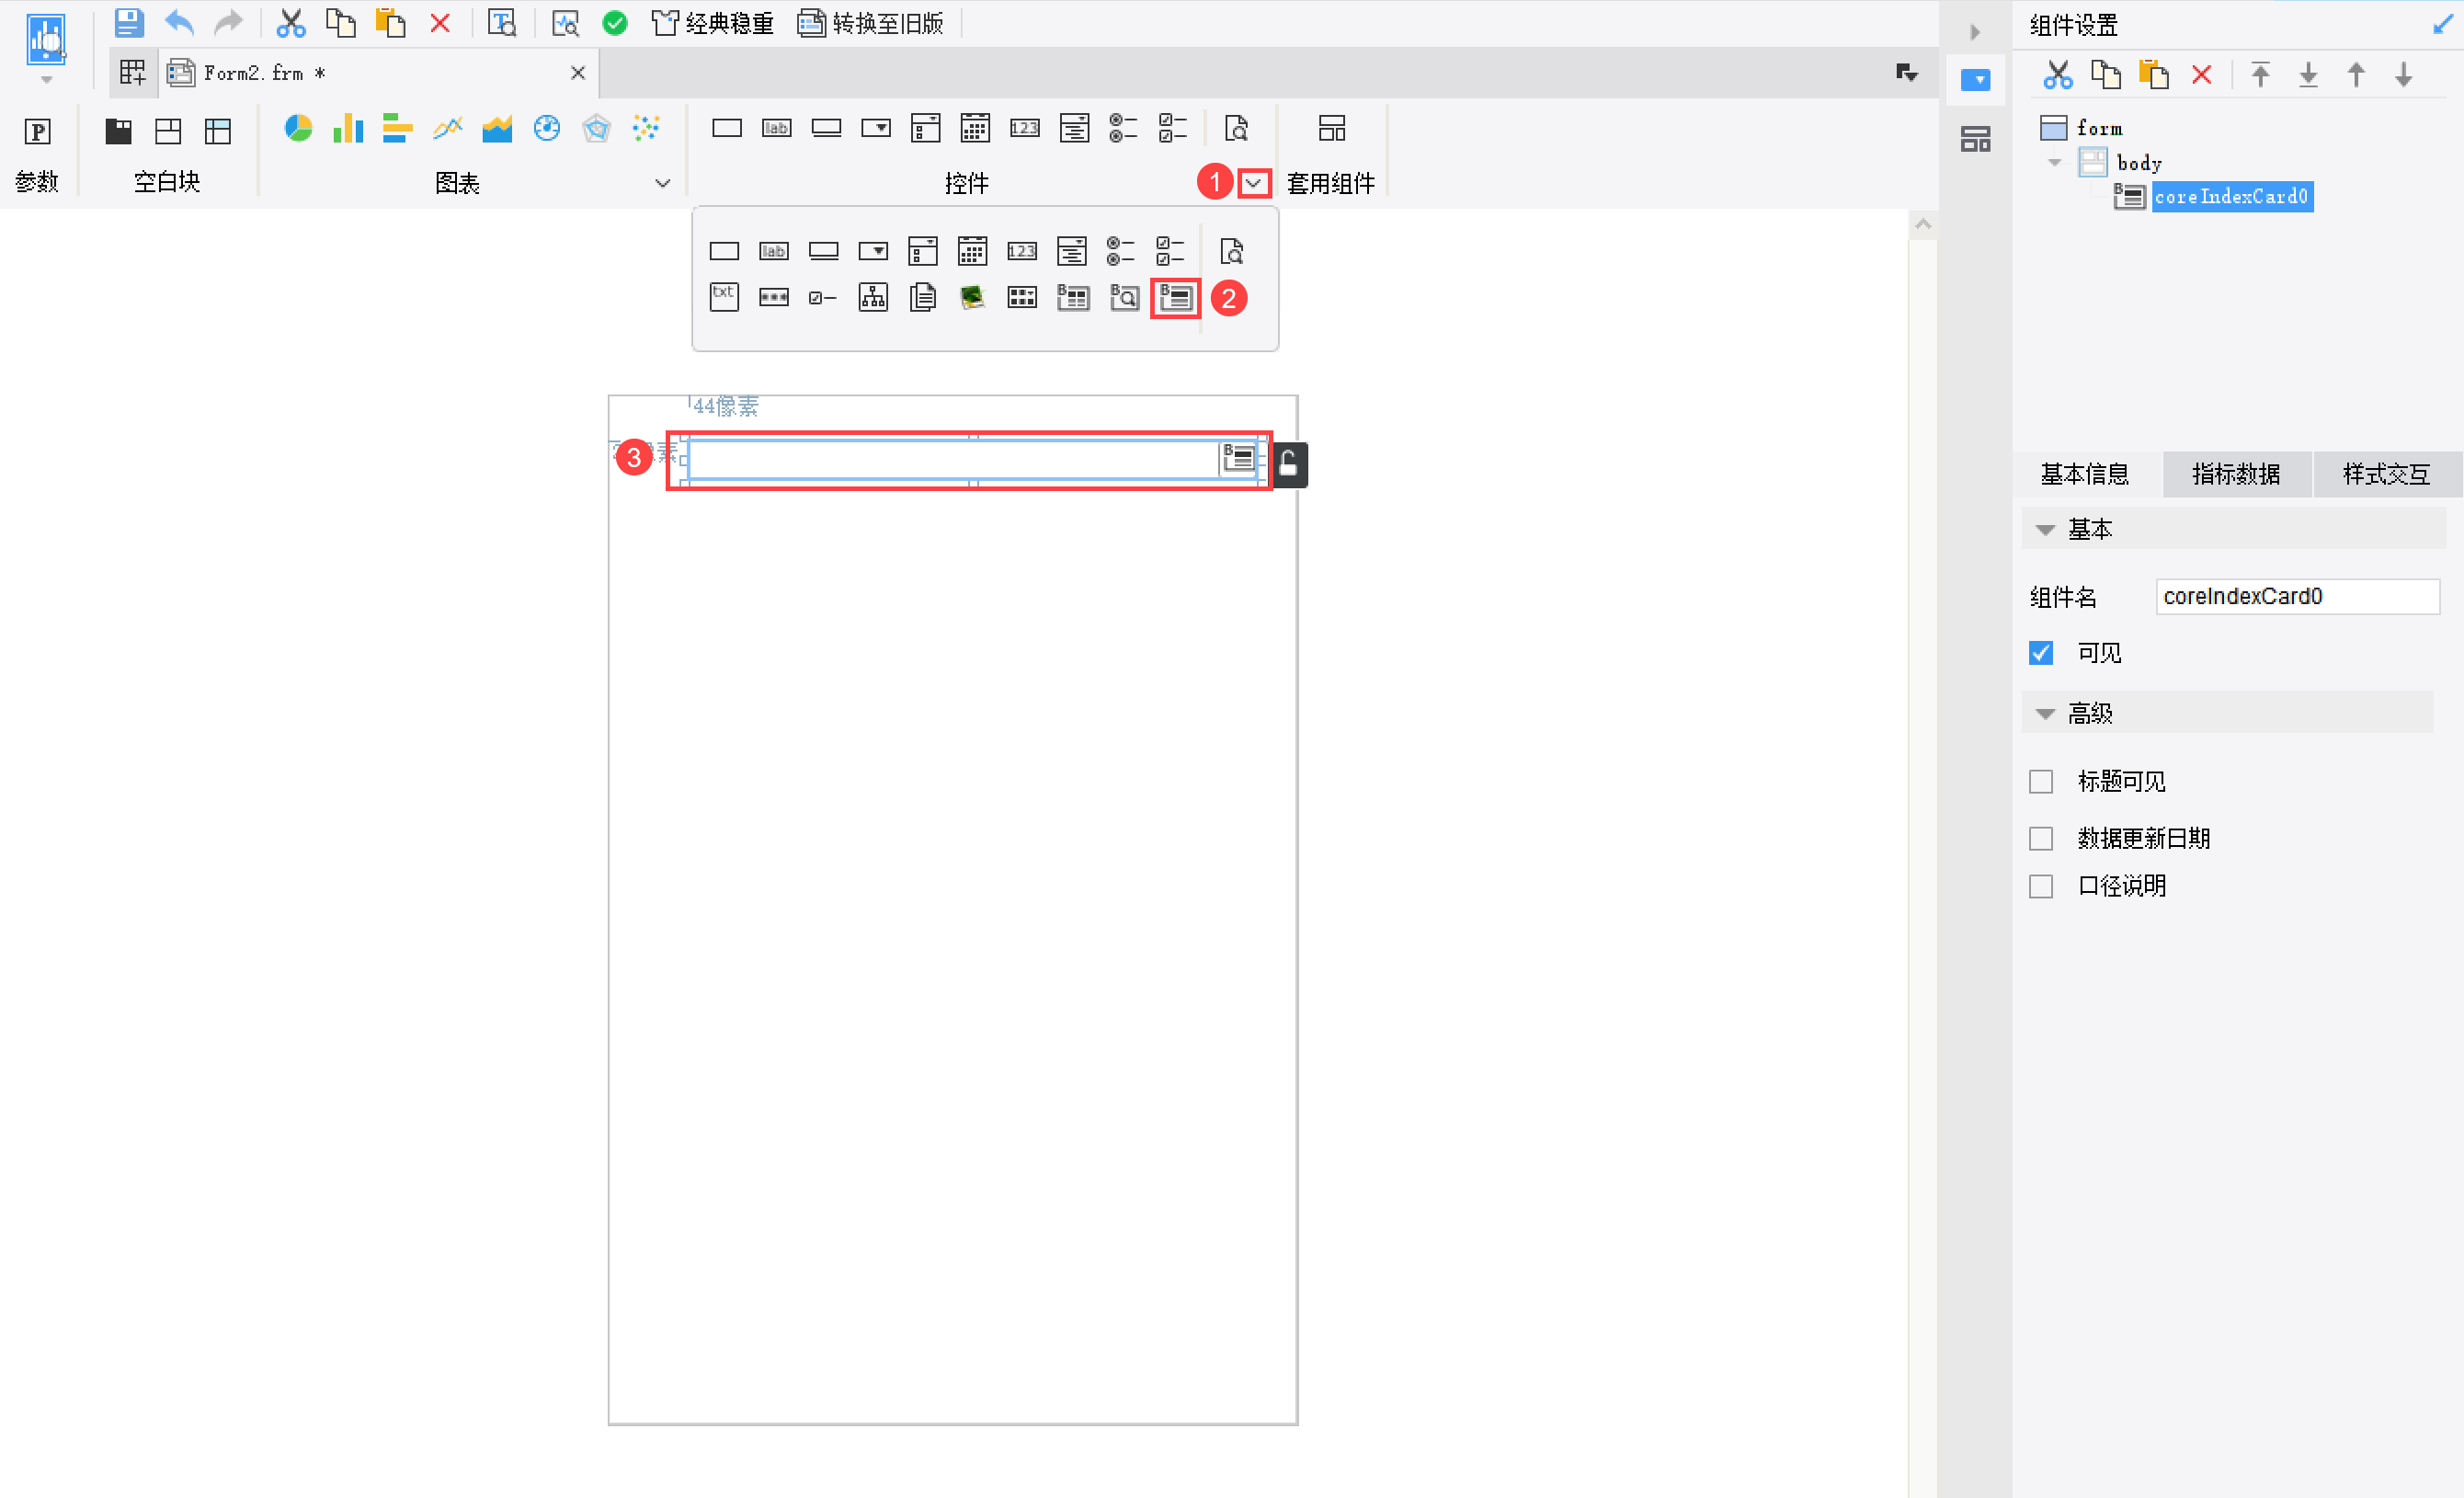Uncheck the 可见 checkbox

click(2041, 653)
